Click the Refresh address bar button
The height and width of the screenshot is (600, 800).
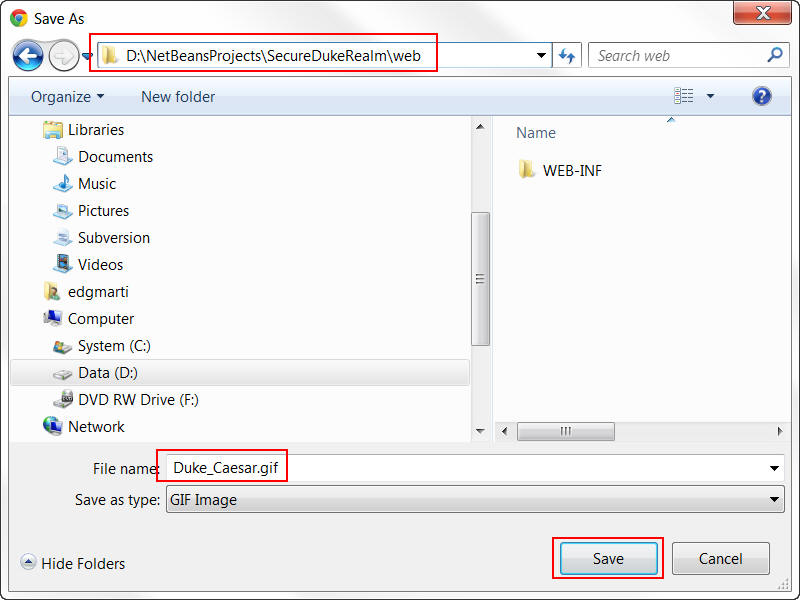[566, 55]
